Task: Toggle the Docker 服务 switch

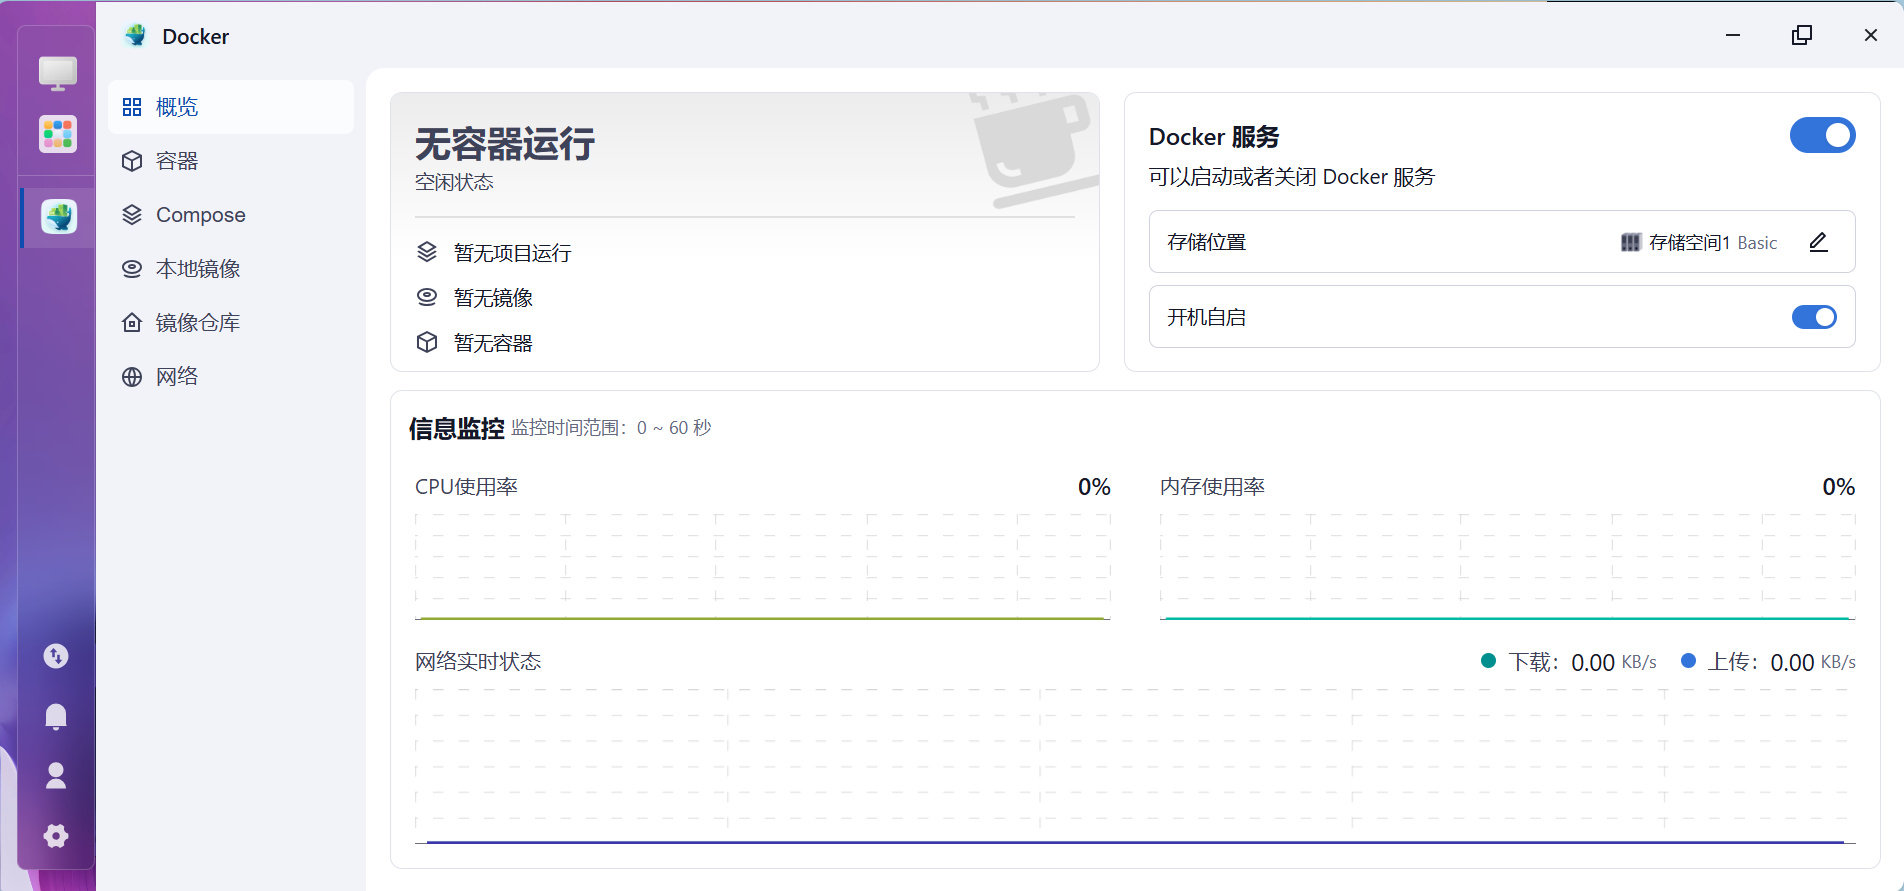Action: [1822, 135]
